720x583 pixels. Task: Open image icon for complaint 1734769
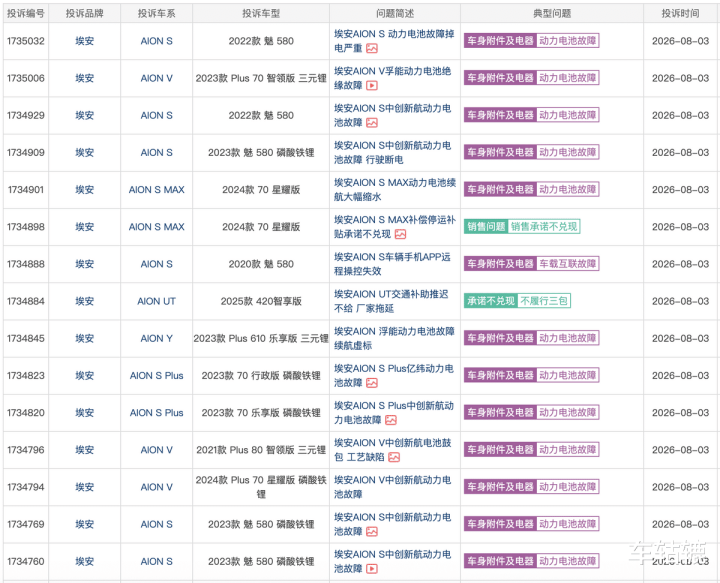coord(372,532)
